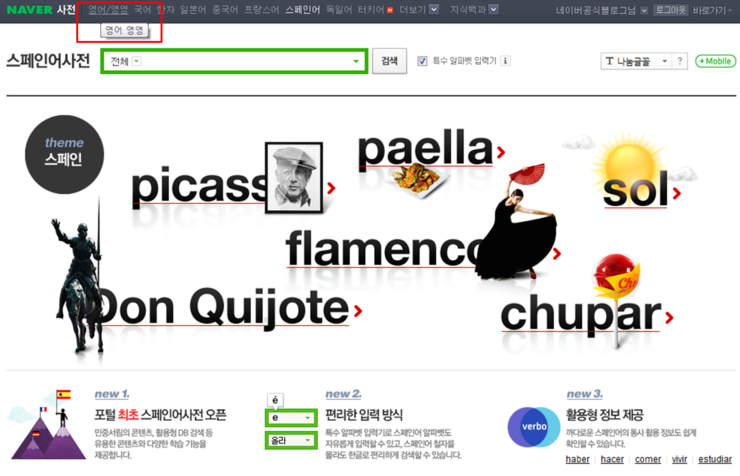The image size is (740, 476).
Task: Click the NAVER logo
Action: click(x=29, y=9)
